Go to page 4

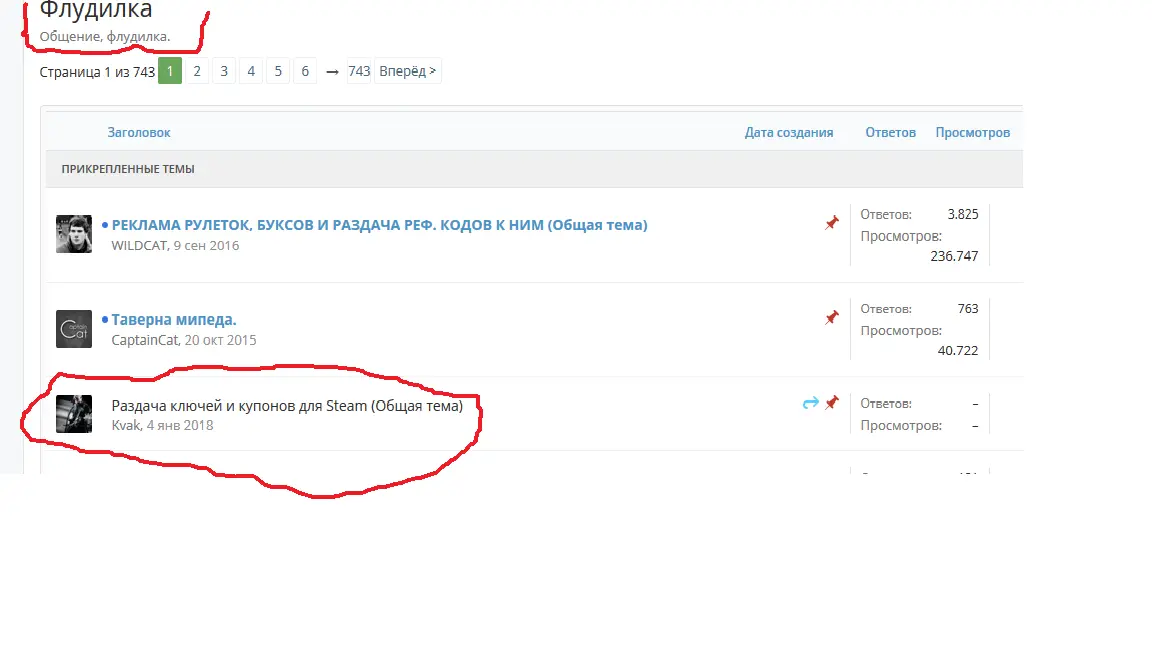(251, 71)
